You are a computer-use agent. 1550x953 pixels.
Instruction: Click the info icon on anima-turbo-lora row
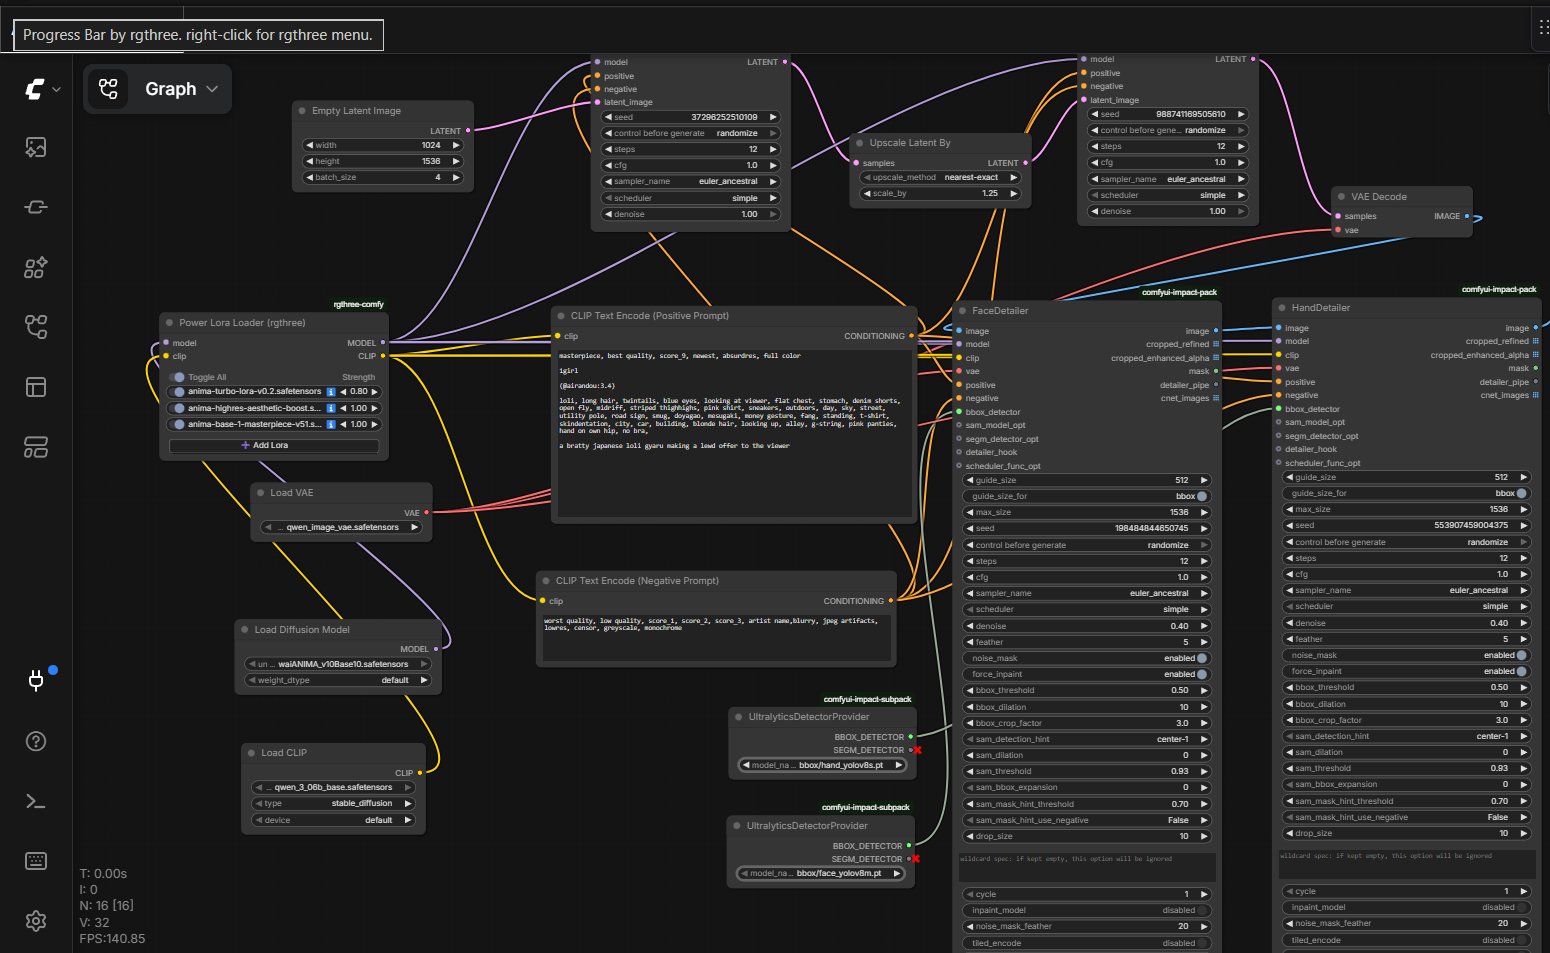pyautogui.click(x=331, y=392)
